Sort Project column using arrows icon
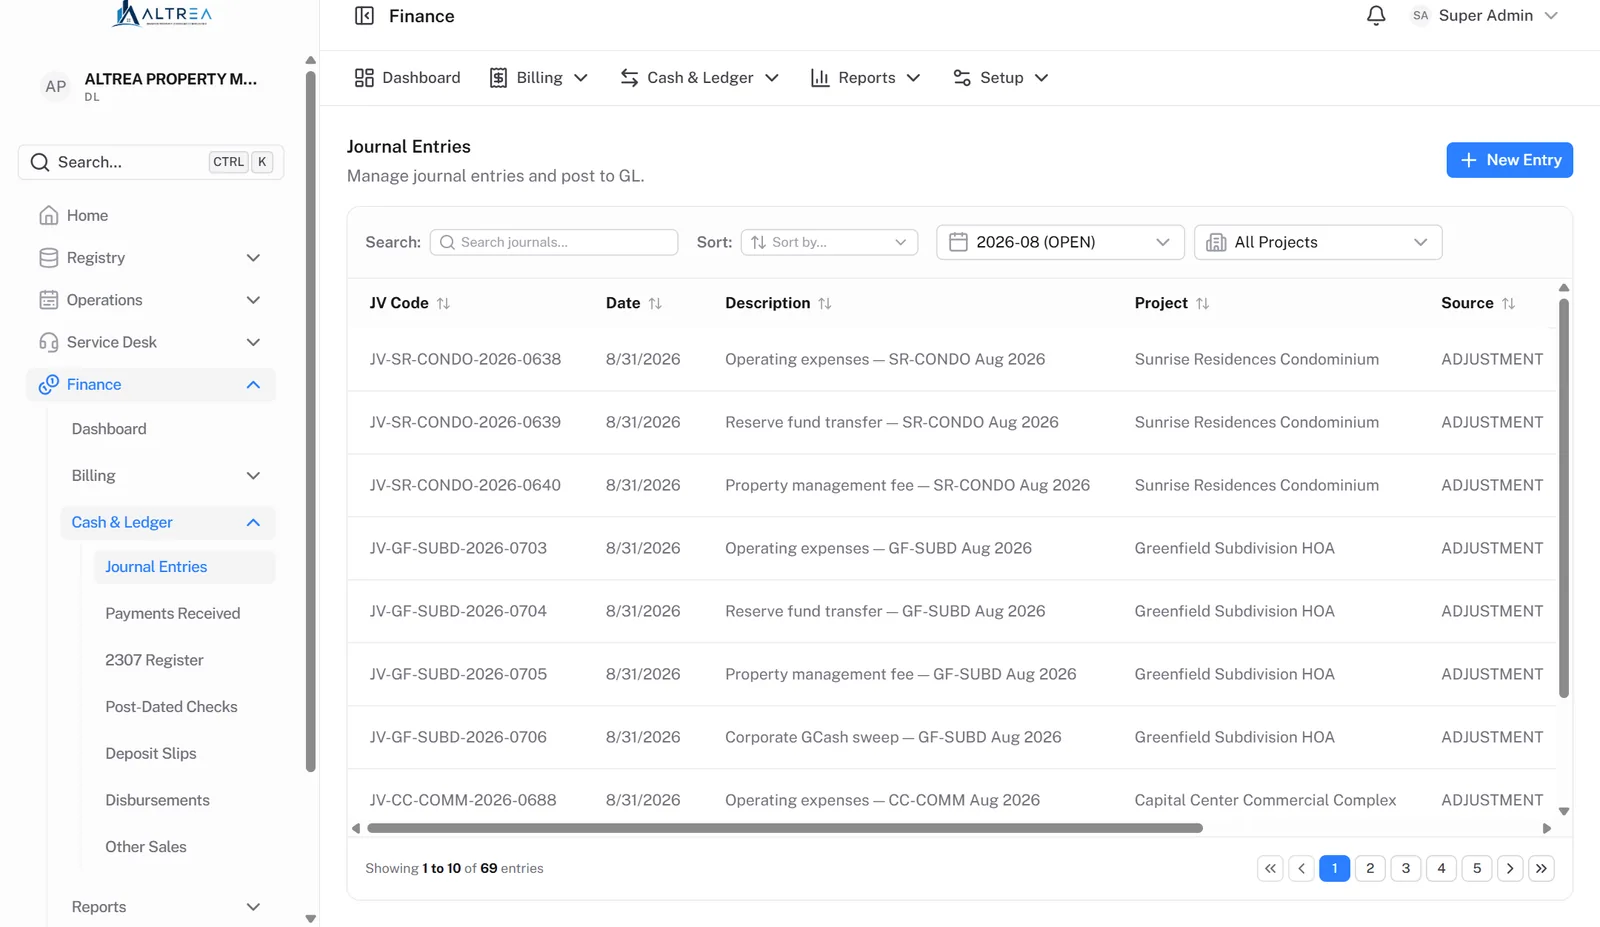Viewport: 1600px width, 927px height. point(1203,303)
